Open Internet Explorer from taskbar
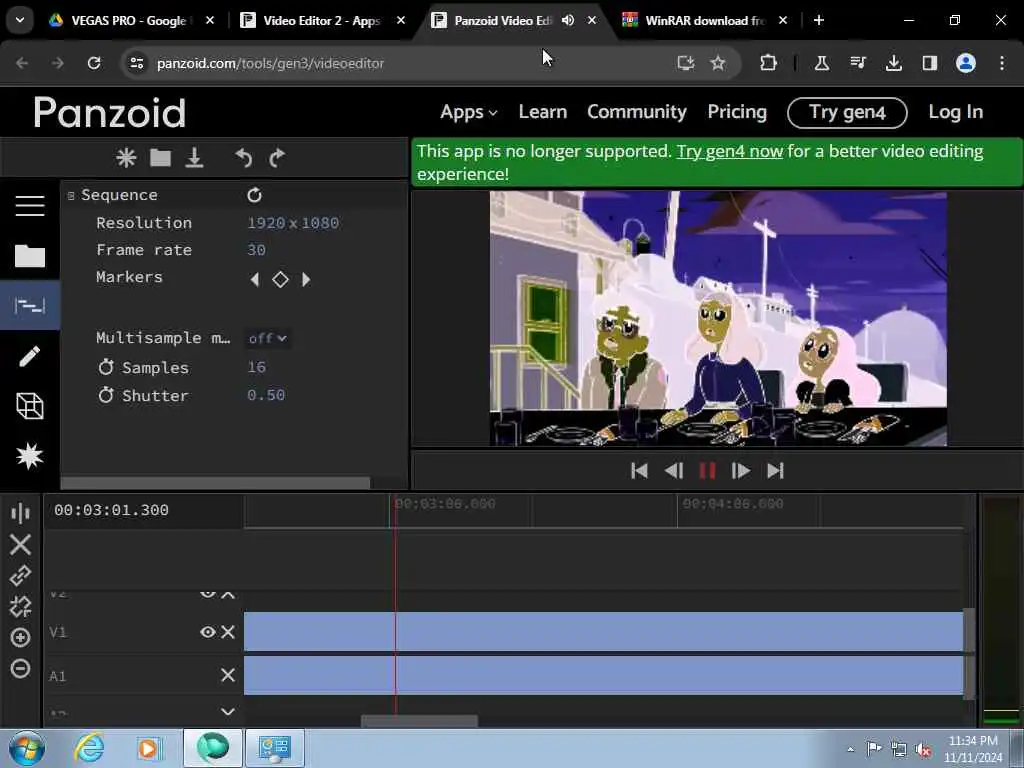1024x768 pixels. [x=89, y=748]
